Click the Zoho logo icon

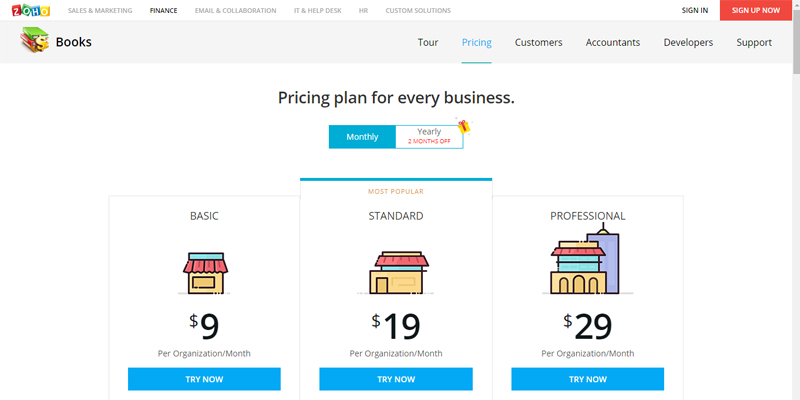coord(31,10)
